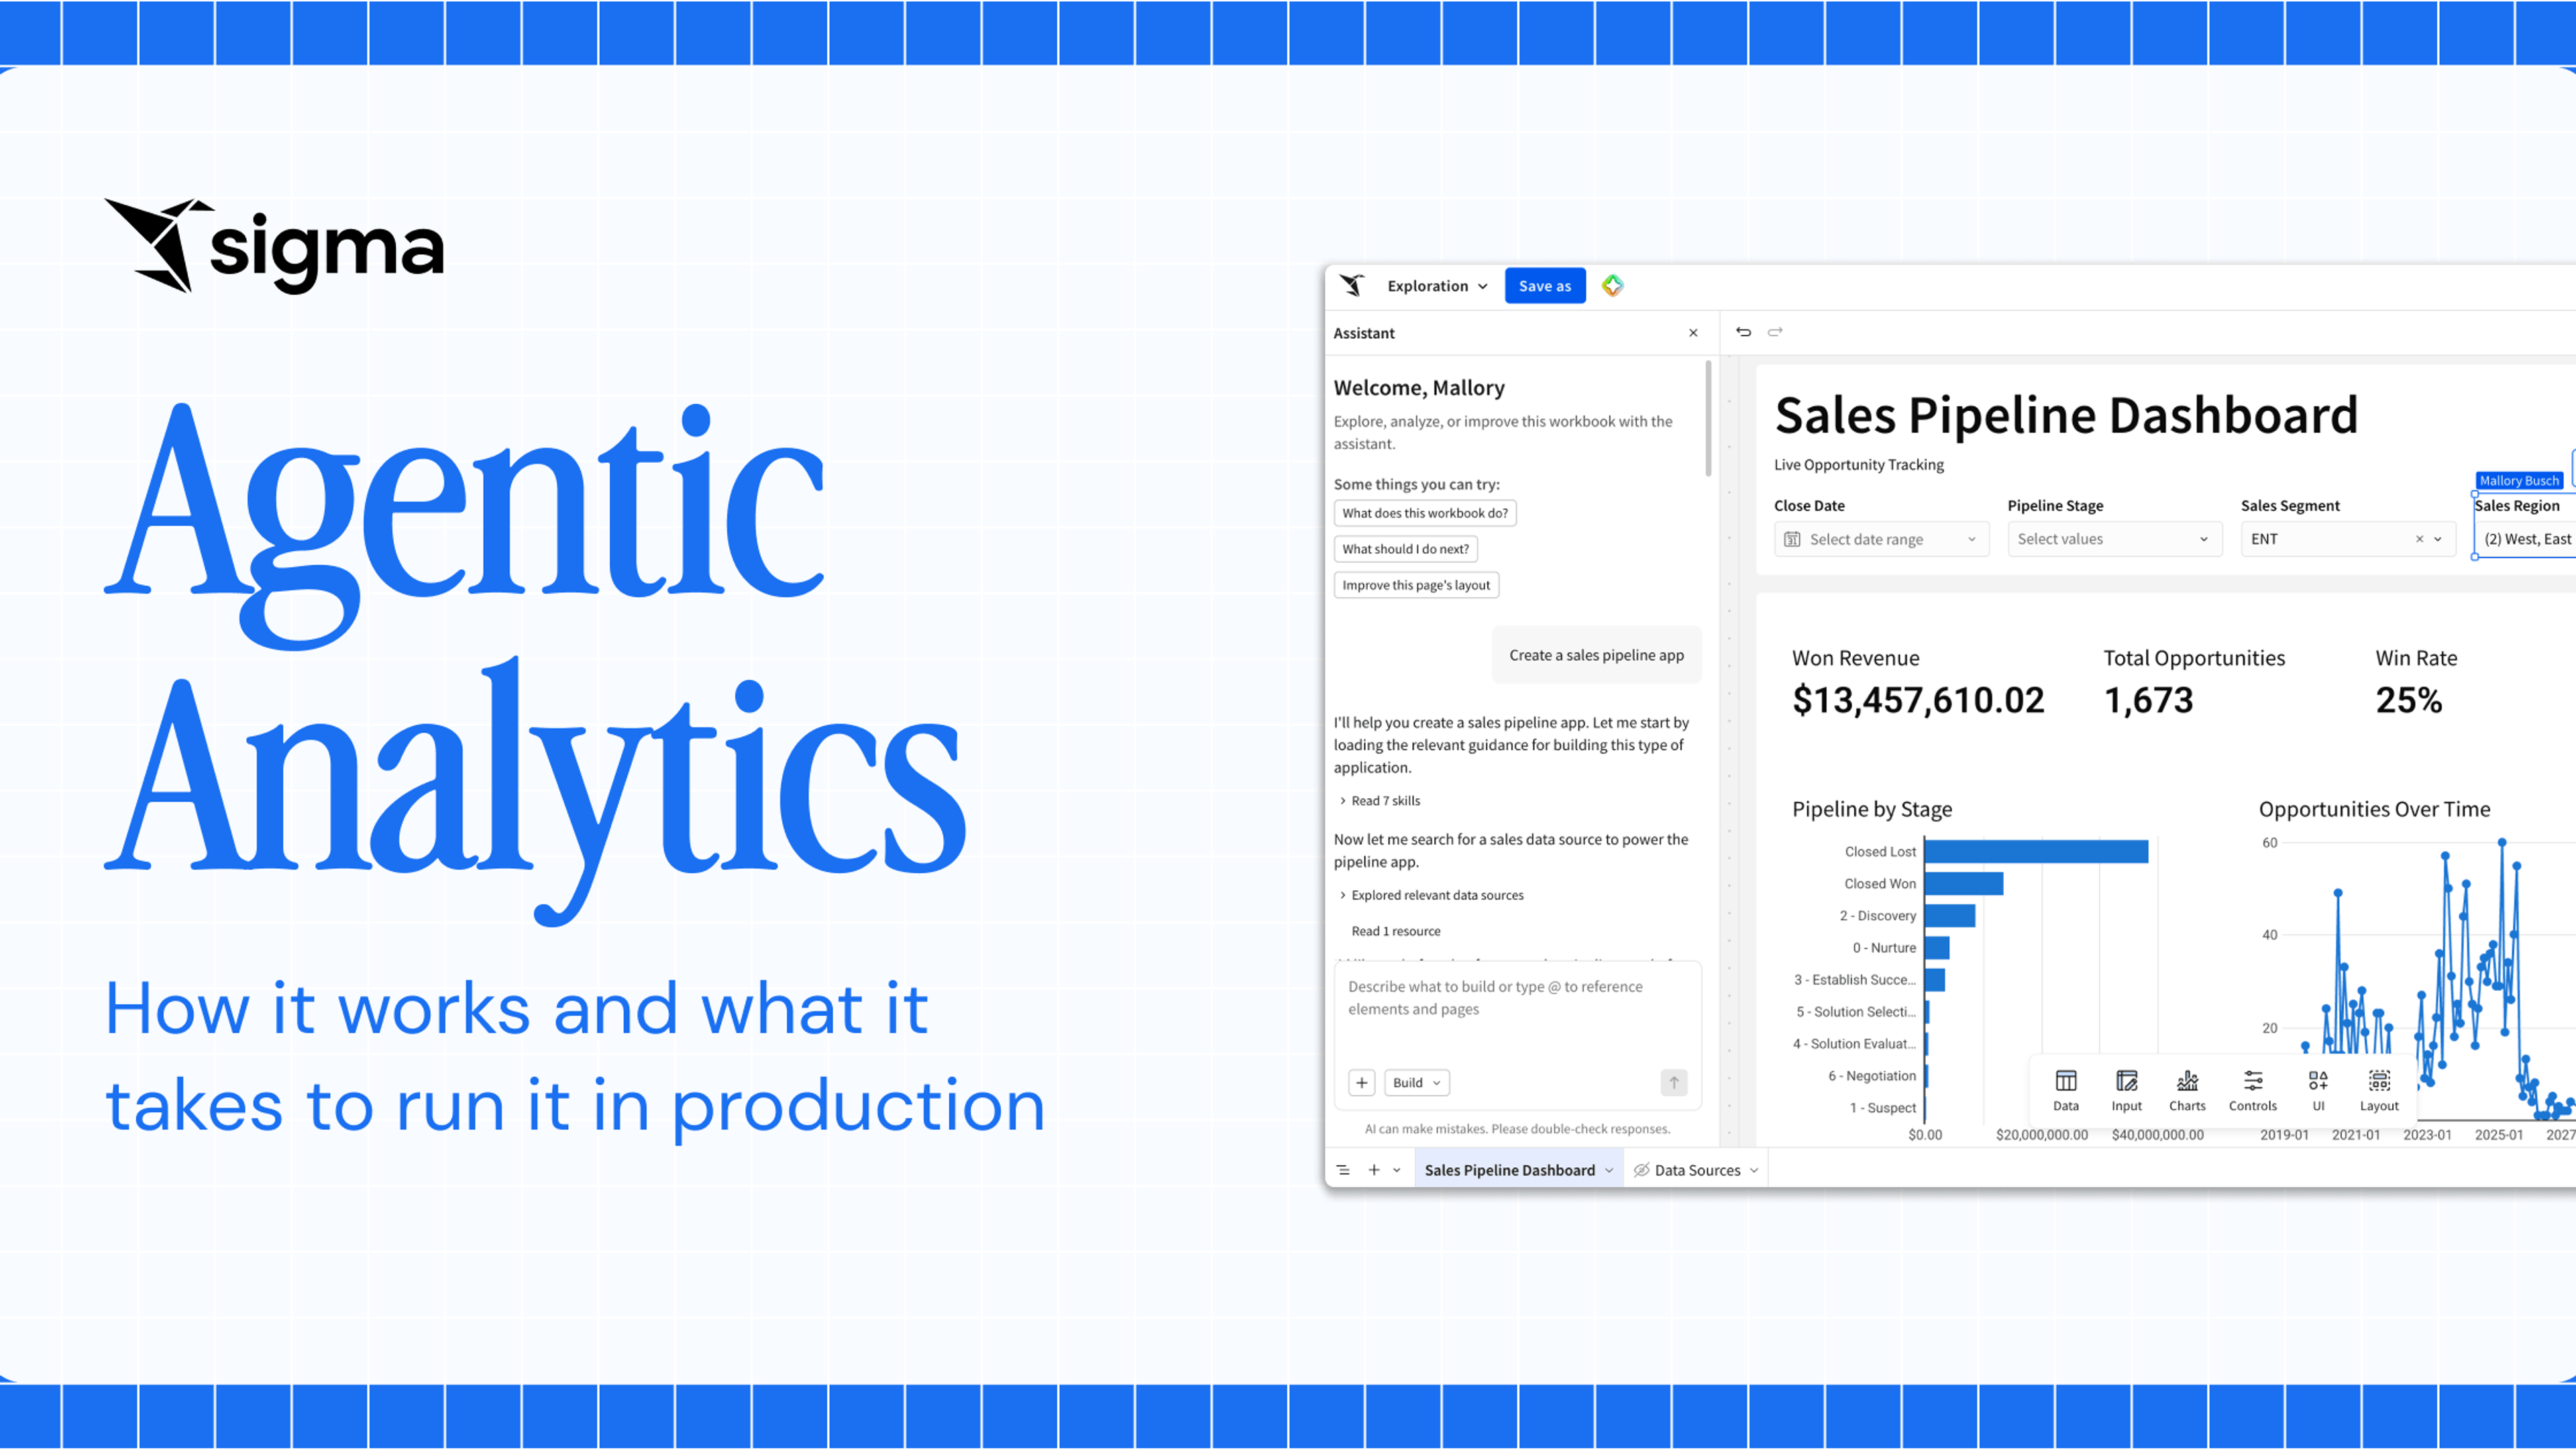Choose 'Improve this page's layout' suggestion

[1416, 585]
